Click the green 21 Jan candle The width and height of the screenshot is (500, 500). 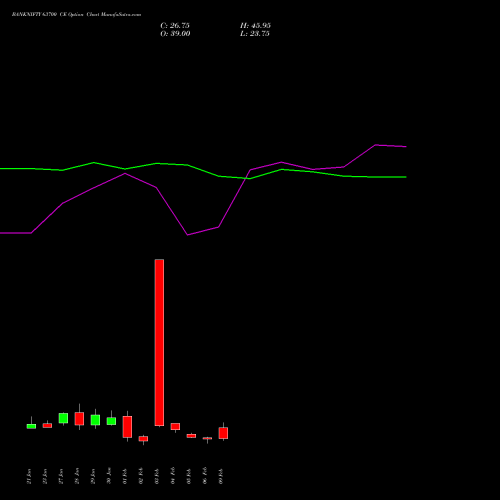click(x=31, y=426)
